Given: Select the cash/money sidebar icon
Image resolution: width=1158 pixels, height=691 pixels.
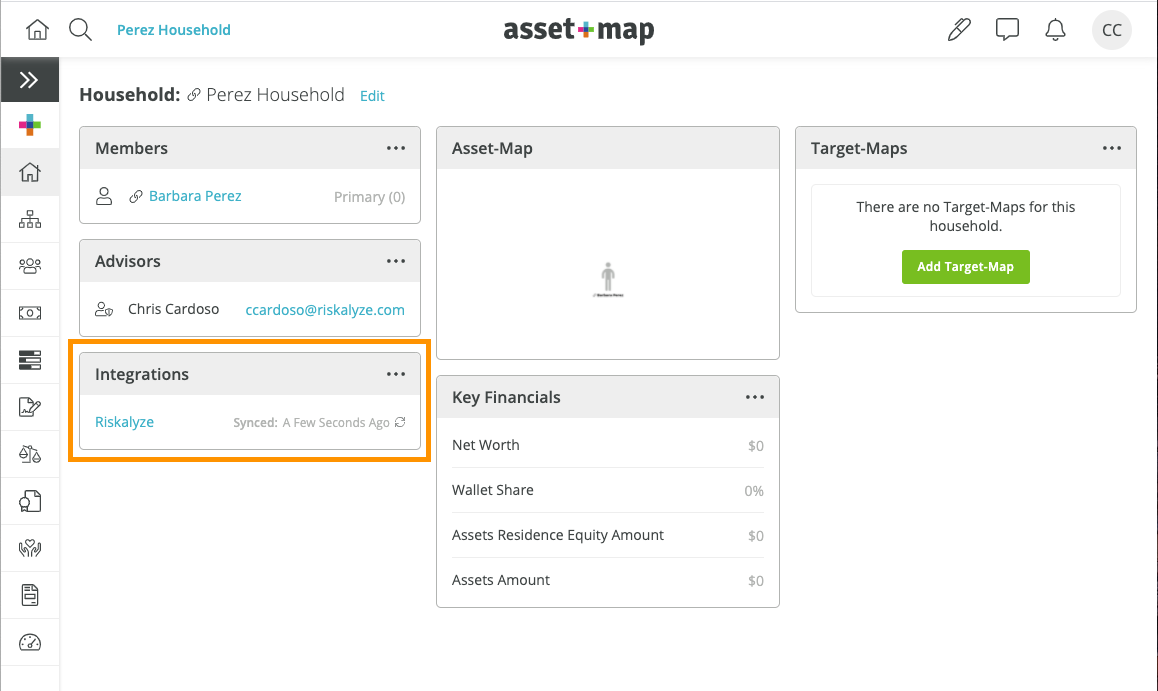Looking at the screenshot, I should click(x=30, y=313).
